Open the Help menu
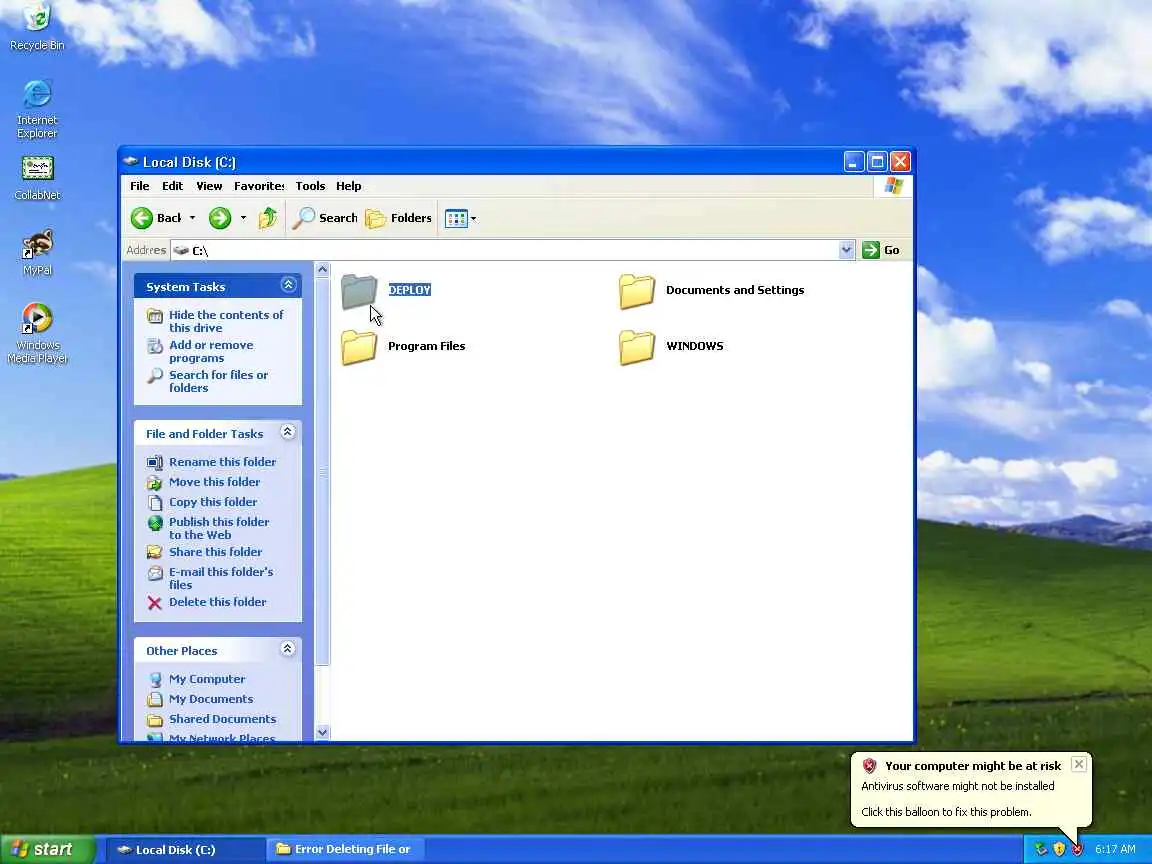Screen dimensions: 1152x864 coord(348,186)
